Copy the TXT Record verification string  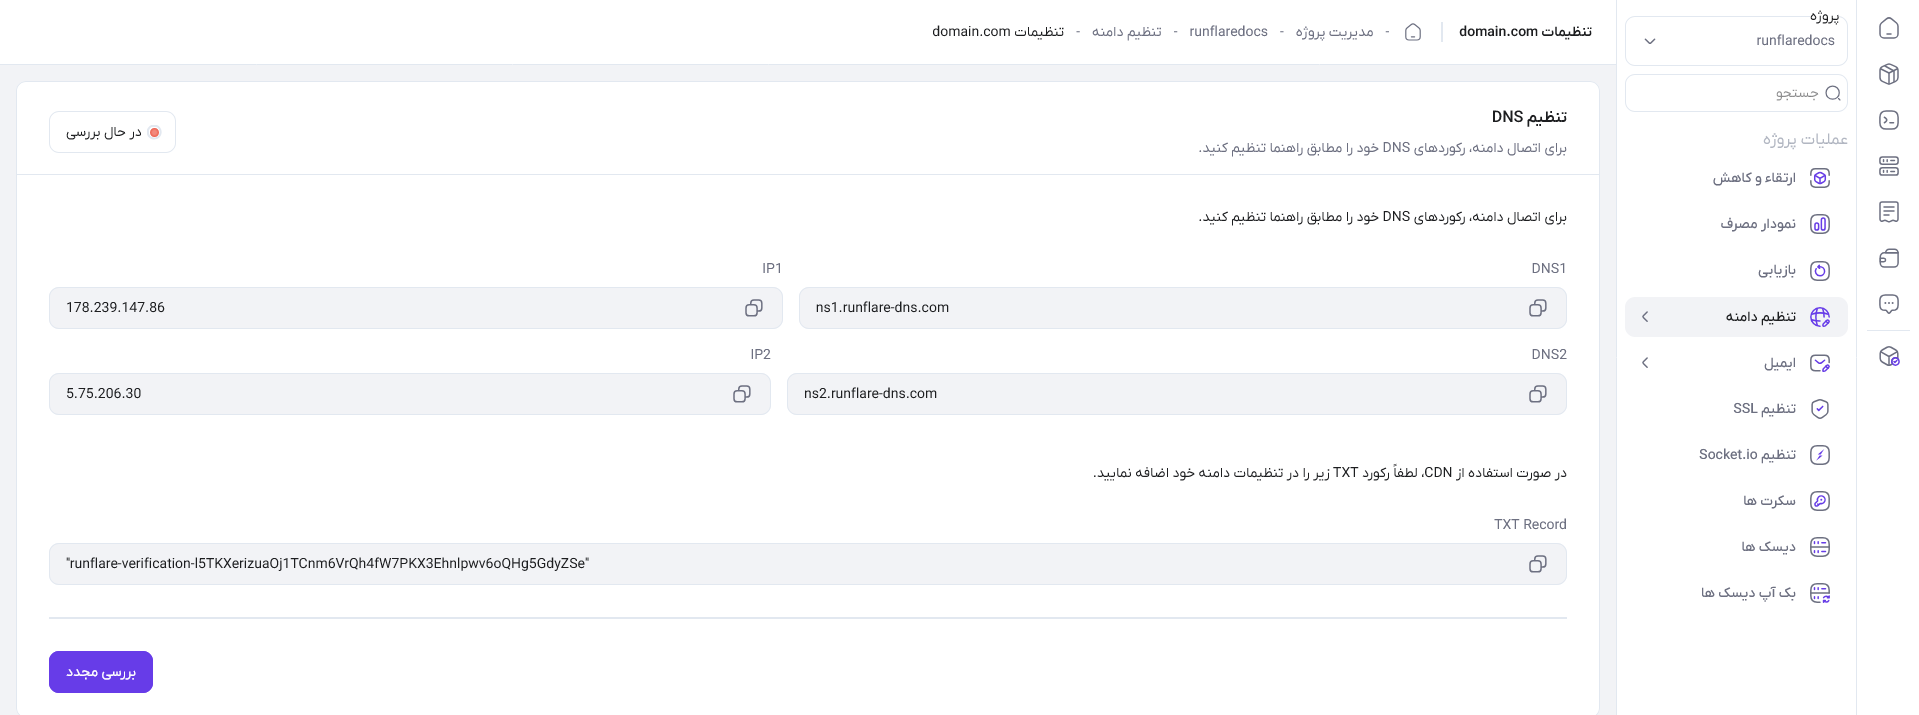pyautogui.click(x=1538, y=564)
